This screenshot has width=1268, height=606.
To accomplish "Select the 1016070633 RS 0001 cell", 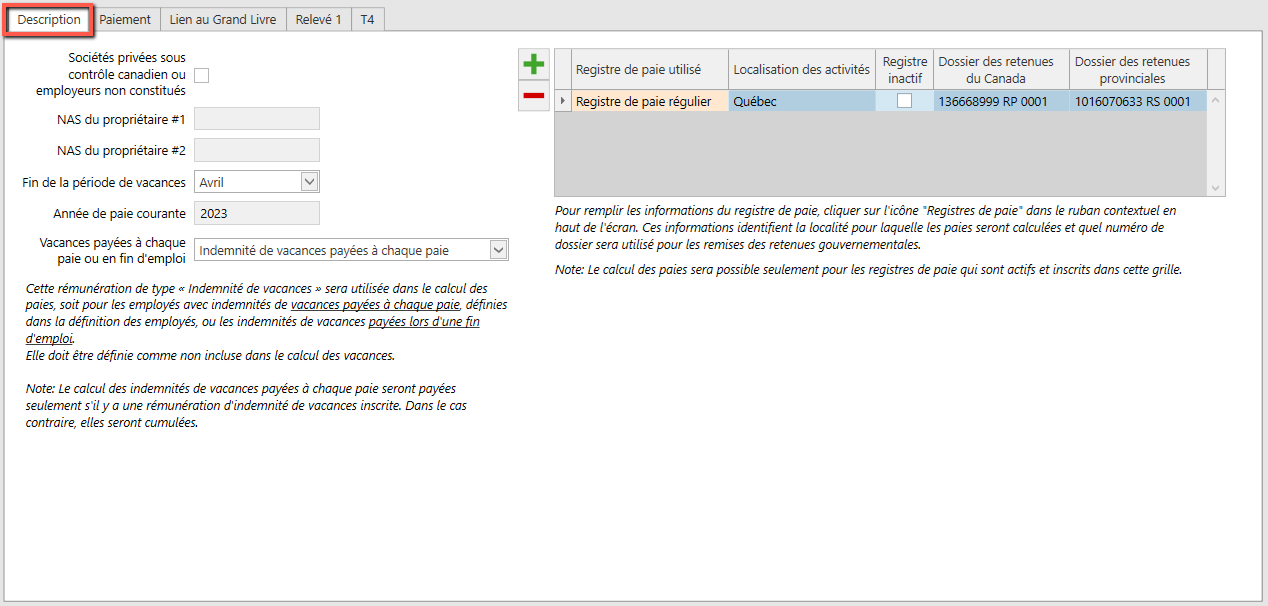I will (1138, 101).
